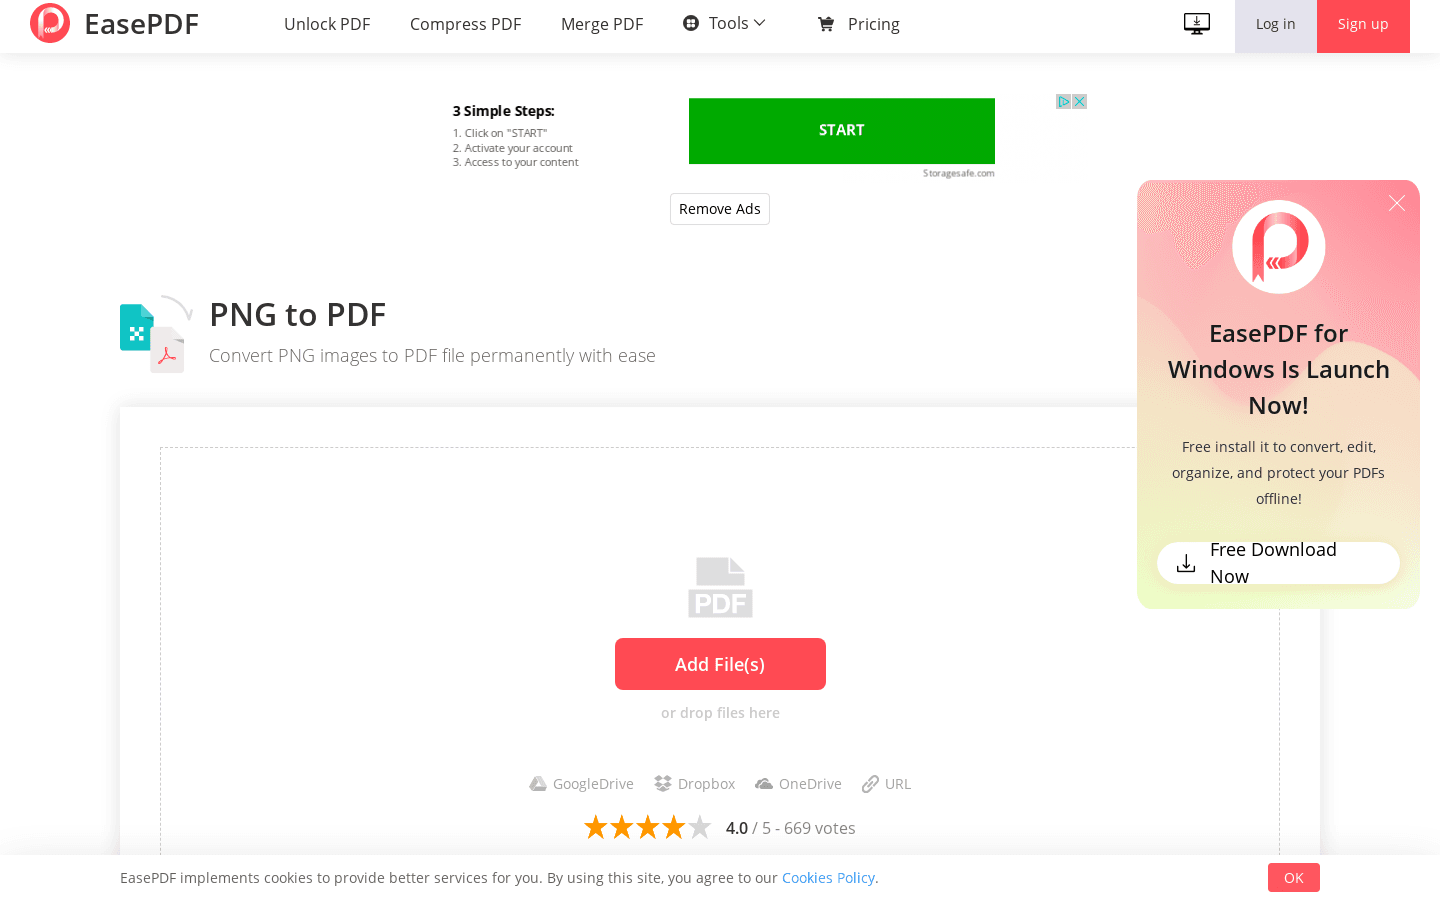Open the Merge PDF tool

click(602, 23)
